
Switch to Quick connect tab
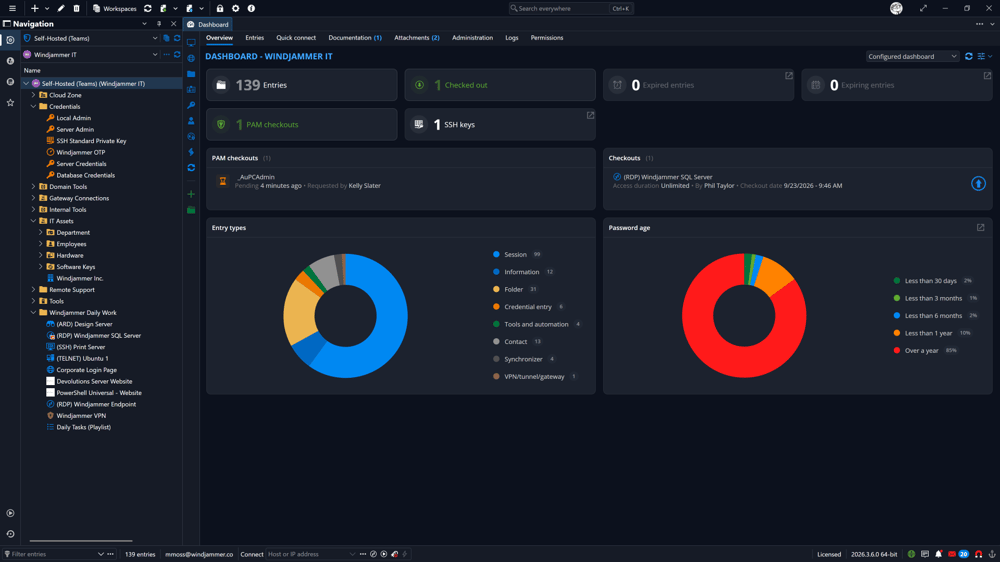296,38
